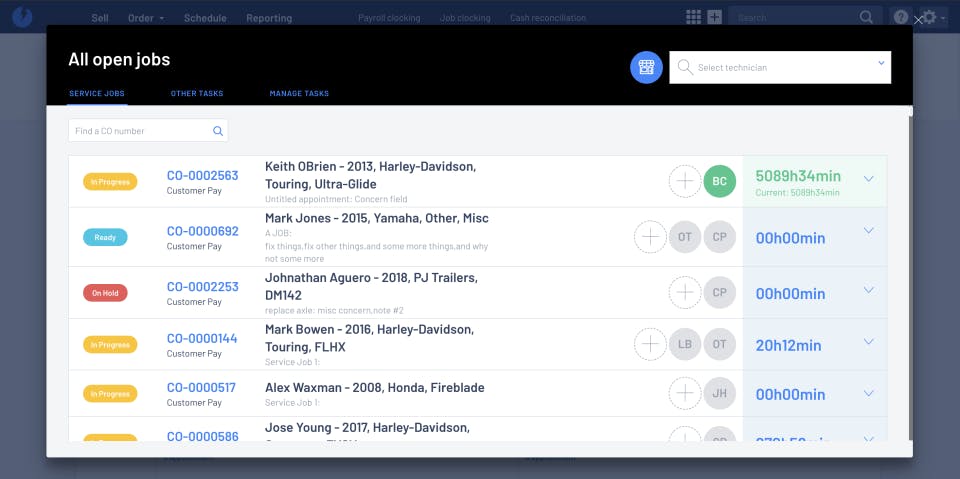Open the help question mark icon
This screenshot has height=479, width=960.
(901, 17)
